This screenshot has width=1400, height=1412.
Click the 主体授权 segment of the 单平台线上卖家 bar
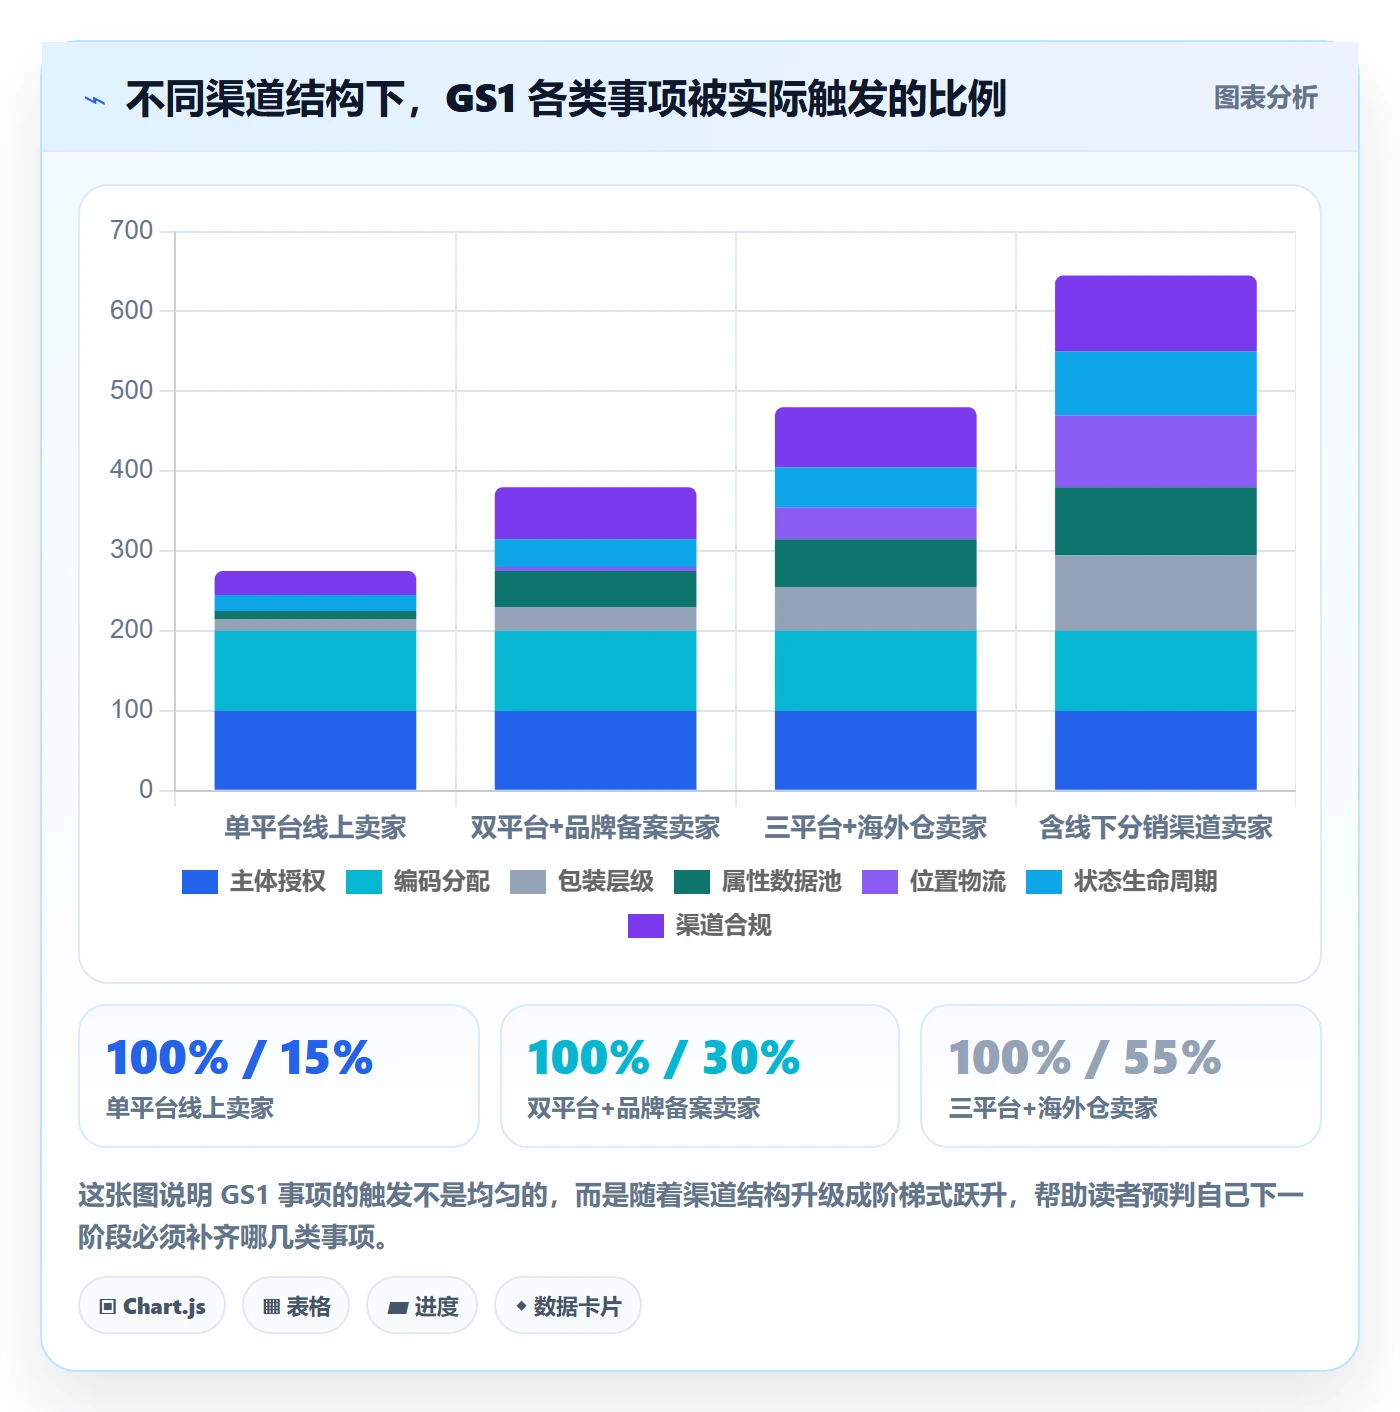[315, 750]
